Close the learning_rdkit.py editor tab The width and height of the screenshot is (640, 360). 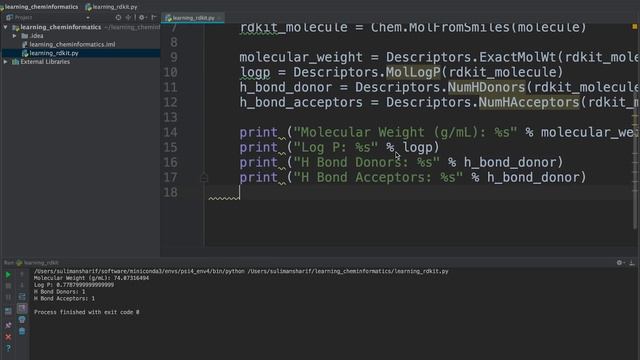220,18
